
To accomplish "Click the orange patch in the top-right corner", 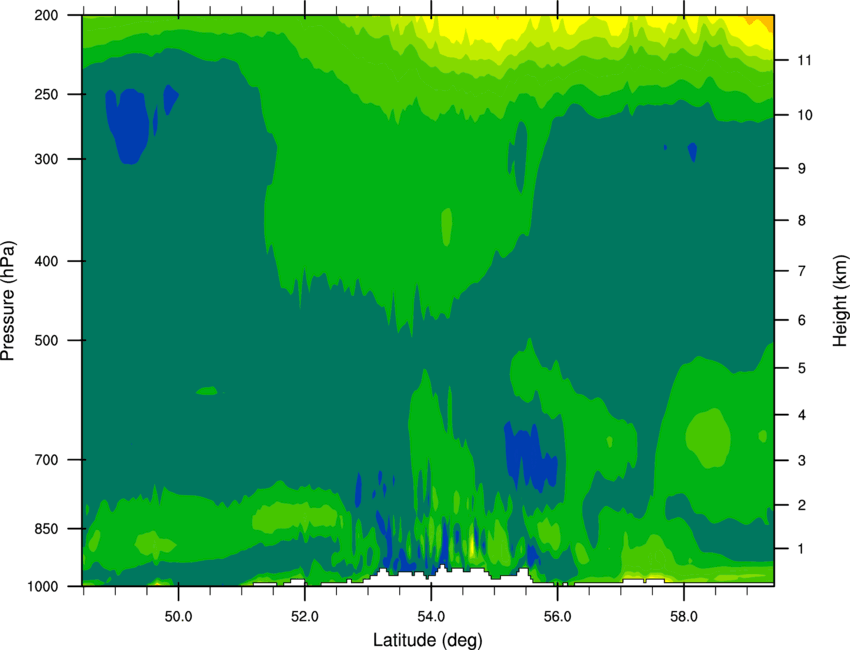I will [x=761, y=20].
